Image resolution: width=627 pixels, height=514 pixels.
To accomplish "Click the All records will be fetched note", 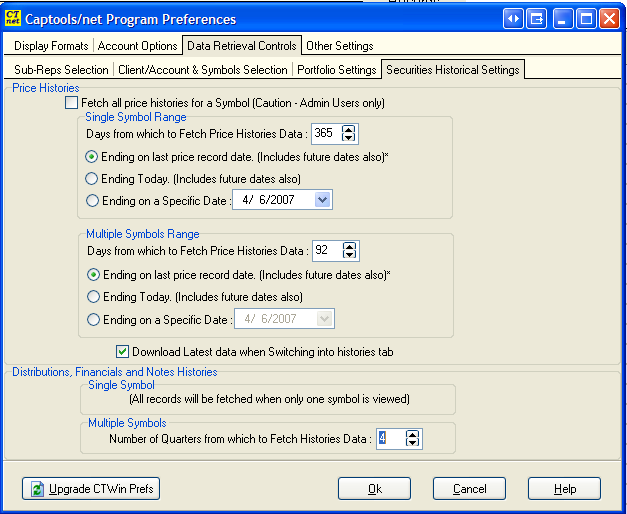I will pyautogui.click(x=270, y=399).
